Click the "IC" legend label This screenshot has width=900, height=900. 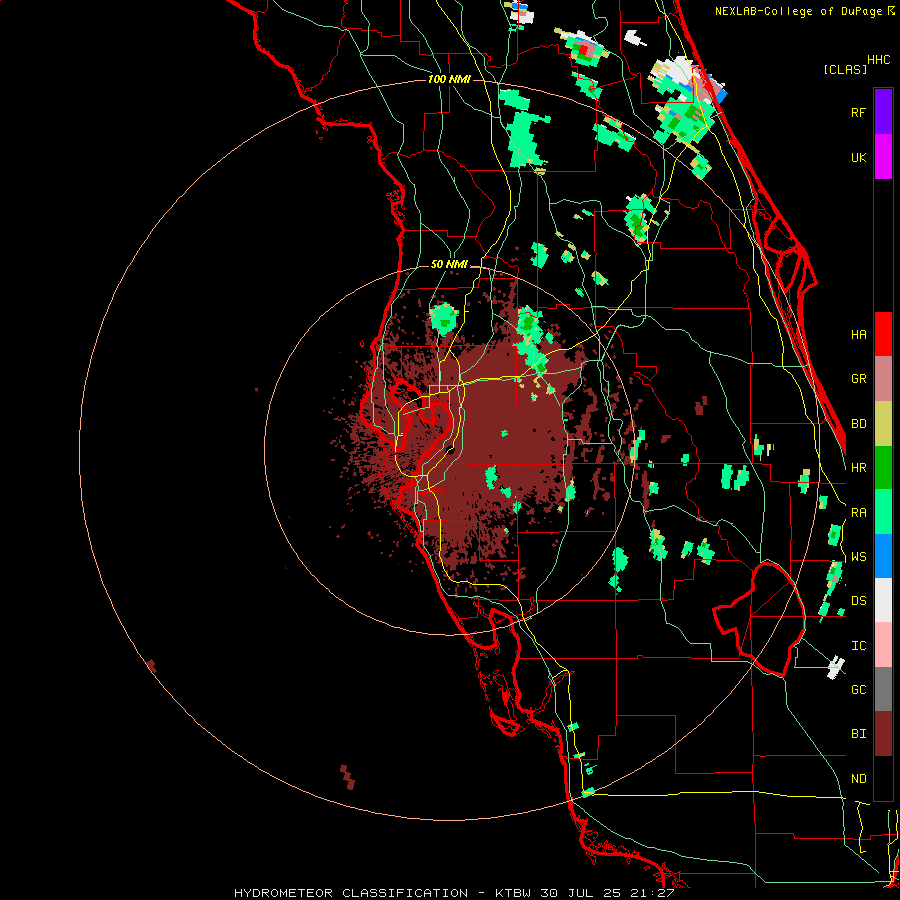click(x=858, y=646)
